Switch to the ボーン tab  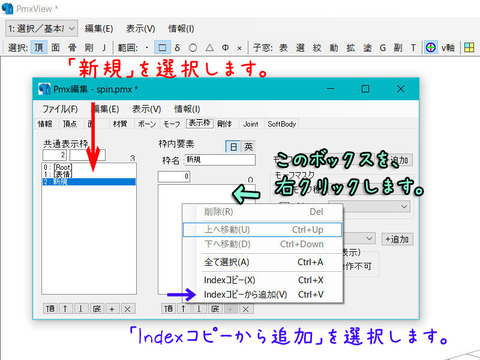point(147,124)
